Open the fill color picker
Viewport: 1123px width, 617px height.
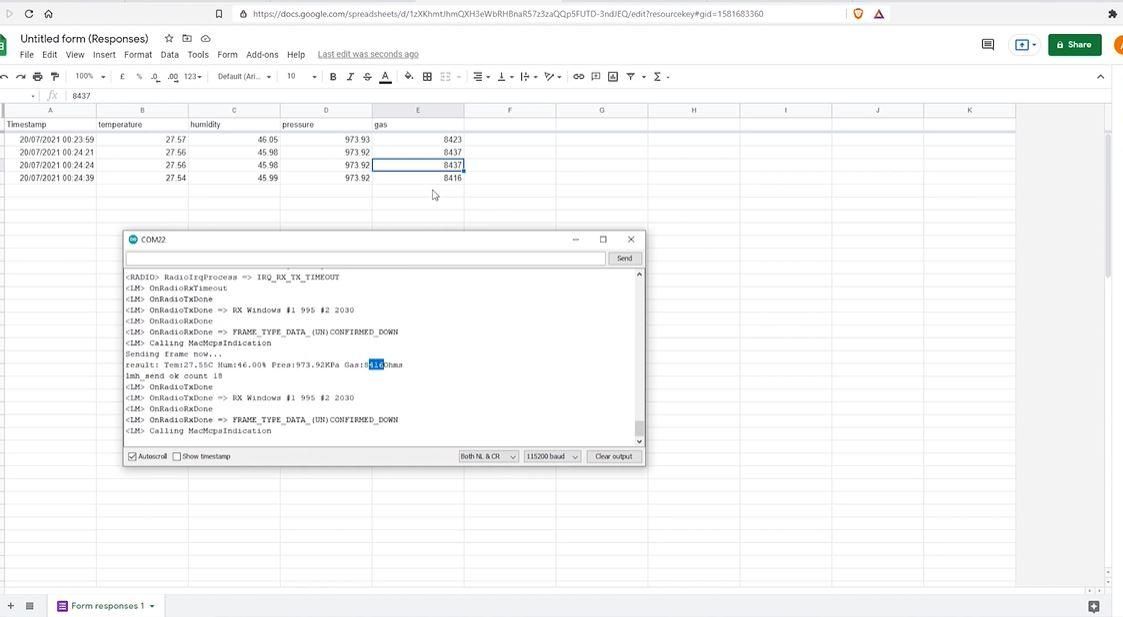[x=408, y=77]
